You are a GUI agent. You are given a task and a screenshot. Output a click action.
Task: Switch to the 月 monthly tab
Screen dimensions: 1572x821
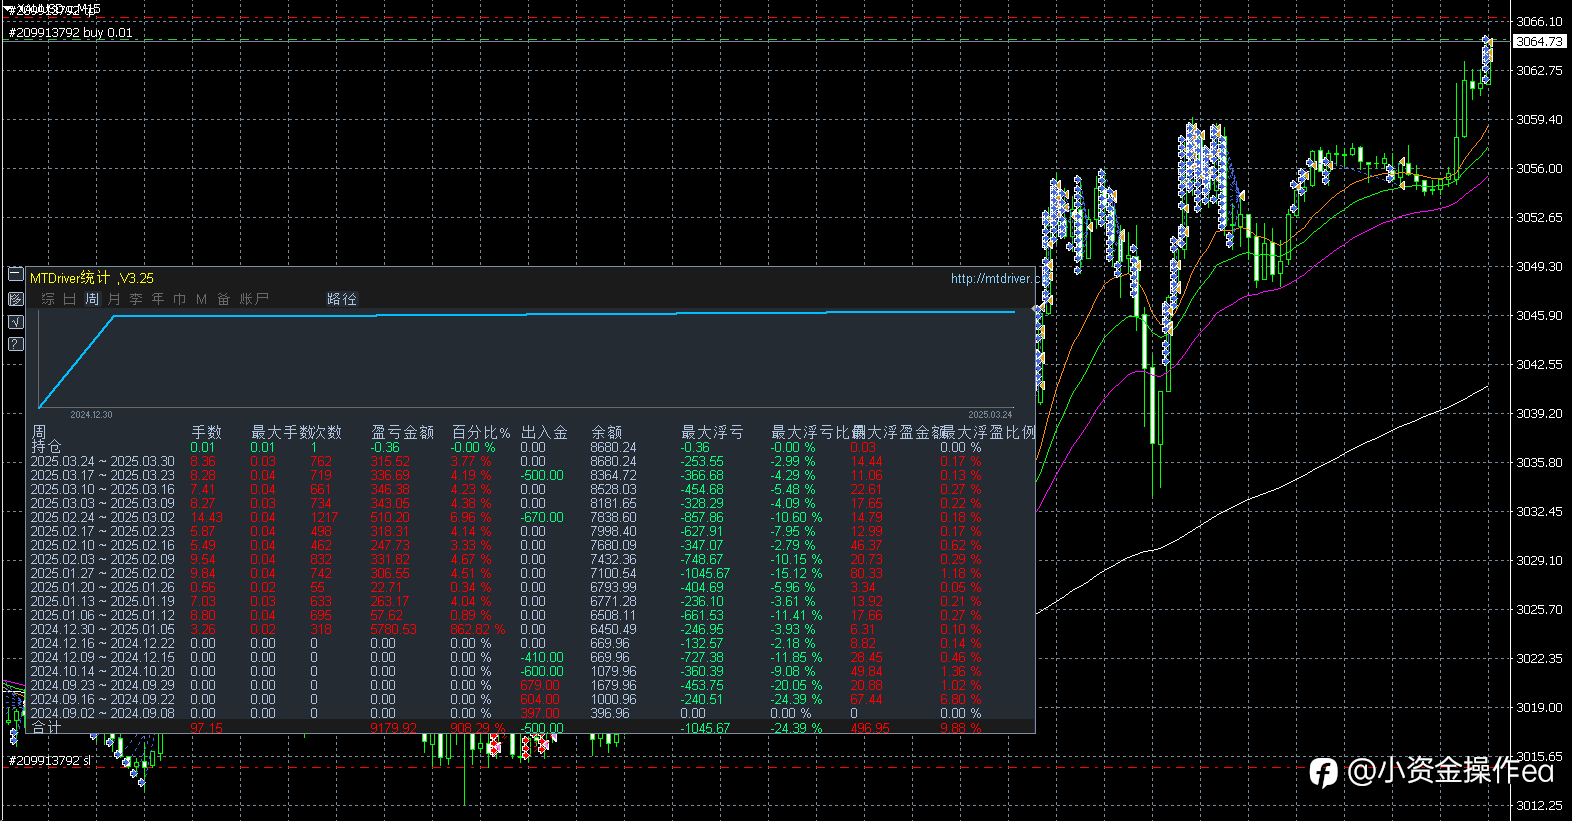point(114,299)
